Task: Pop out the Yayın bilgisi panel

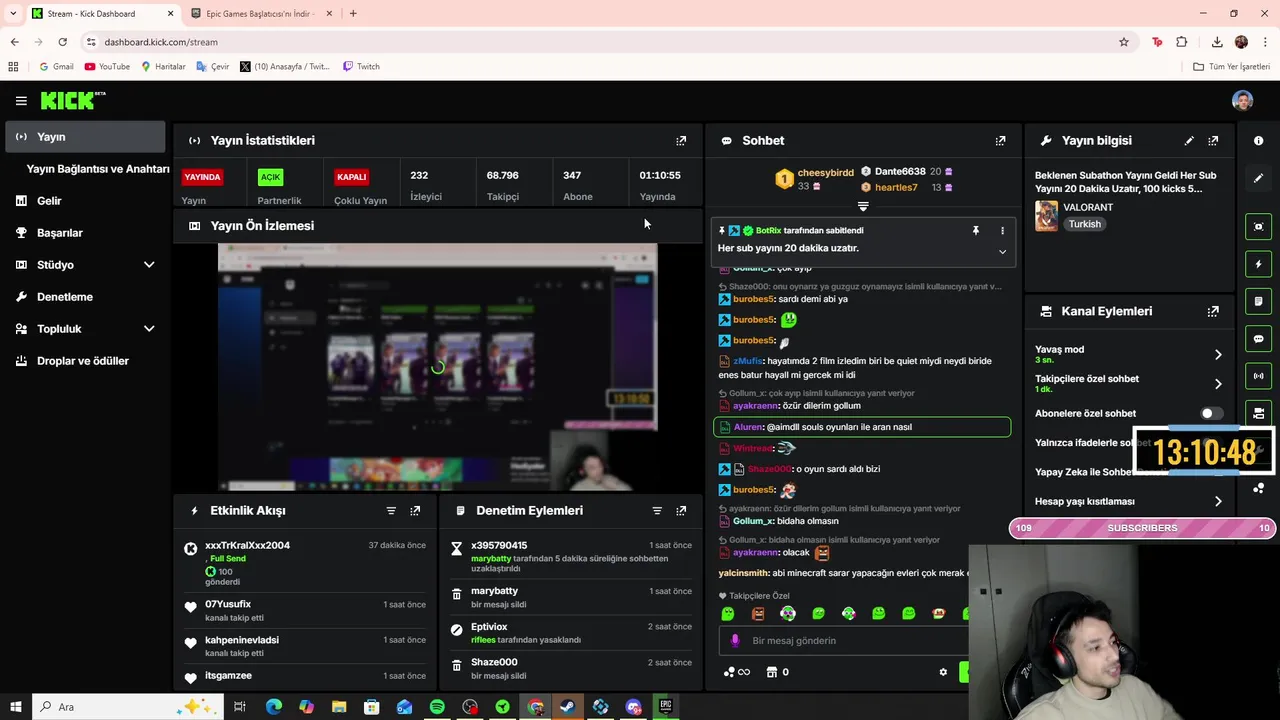Action: click(1213, 141)
